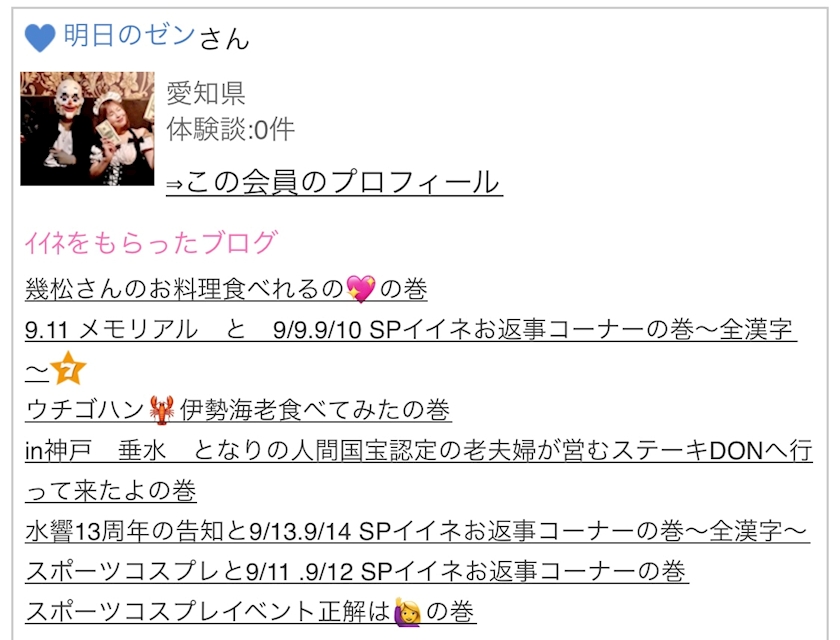
Task: Click the raising-hand woman emoji
Action: click(x=408, y=612)
